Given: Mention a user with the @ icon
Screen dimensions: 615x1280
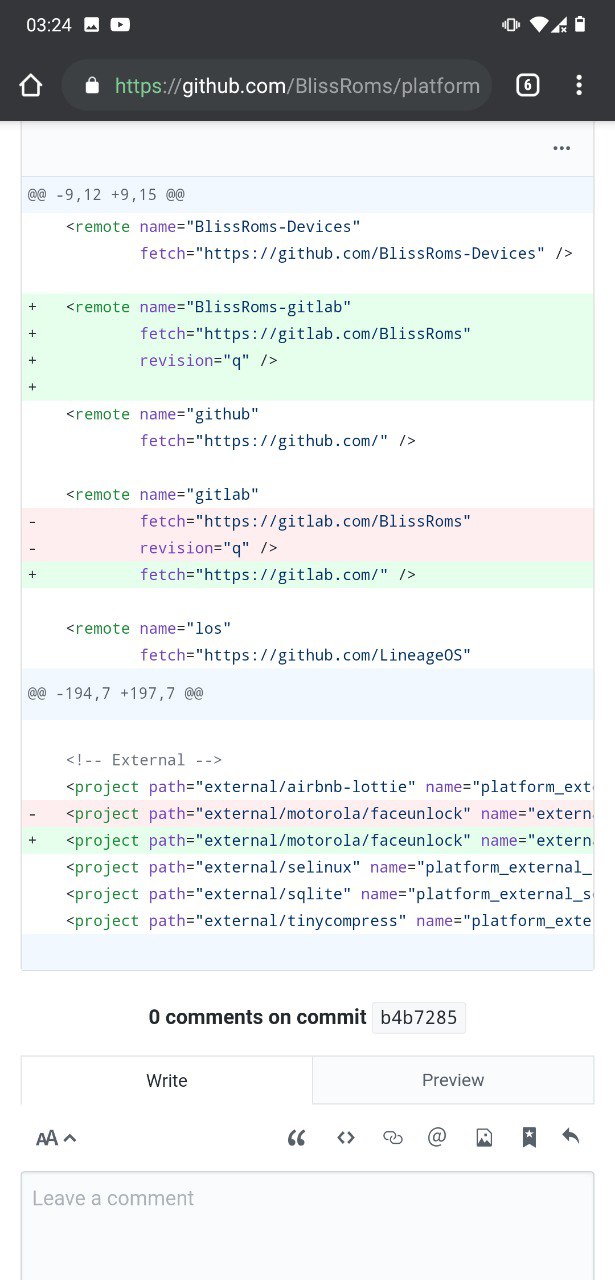Looking at the screenshot, I should 437,1137.
